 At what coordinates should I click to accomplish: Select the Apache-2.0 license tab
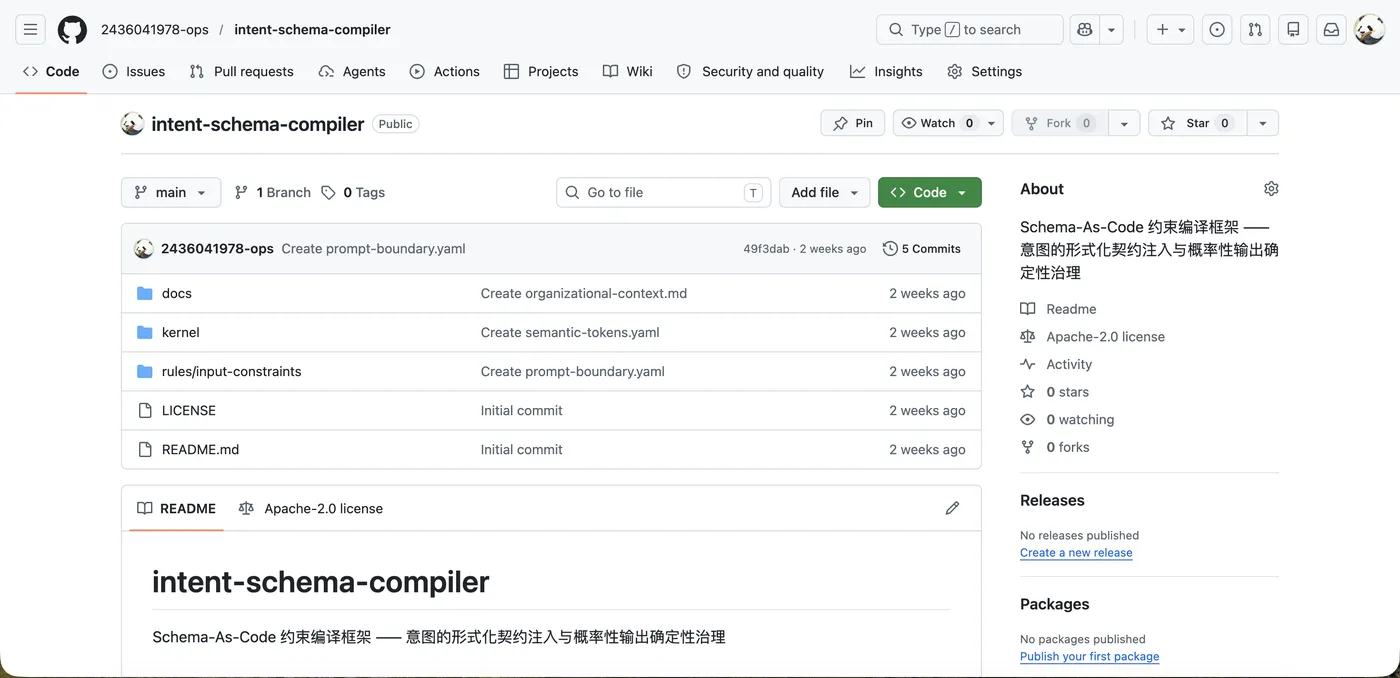coord(311,508)
